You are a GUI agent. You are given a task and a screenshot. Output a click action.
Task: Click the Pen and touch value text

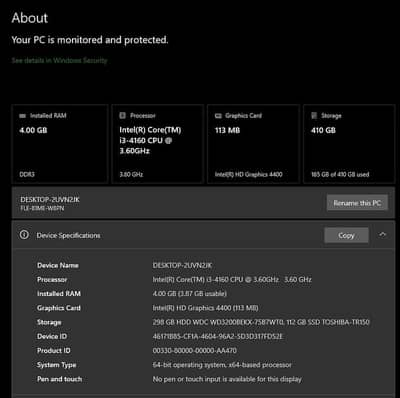pyautogui.click(x=227, y=379)
